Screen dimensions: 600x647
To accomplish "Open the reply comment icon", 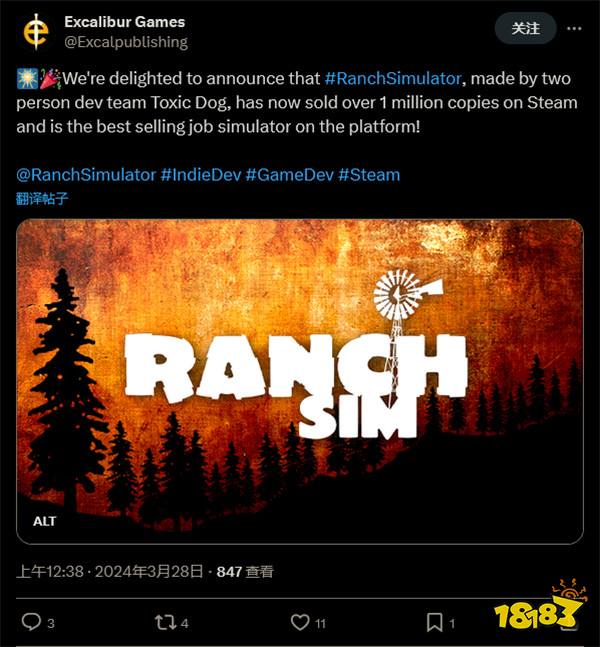I will (x=31, y=622).
